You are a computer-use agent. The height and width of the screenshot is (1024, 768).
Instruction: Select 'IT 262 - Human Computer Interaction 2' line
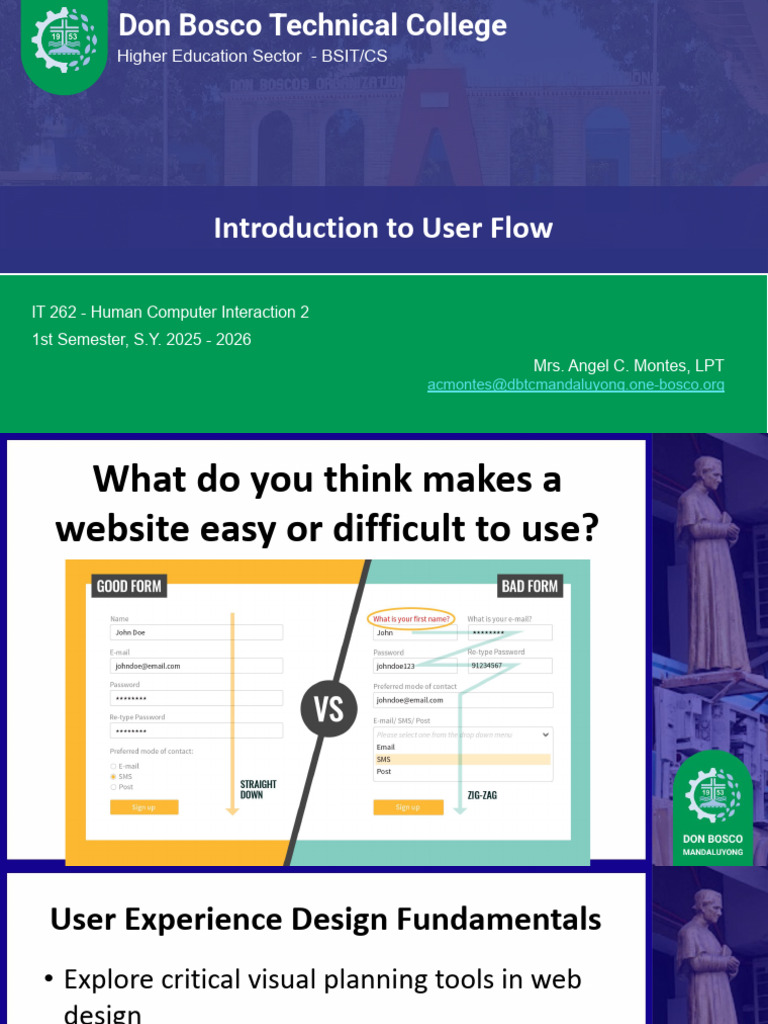point(170,312)
